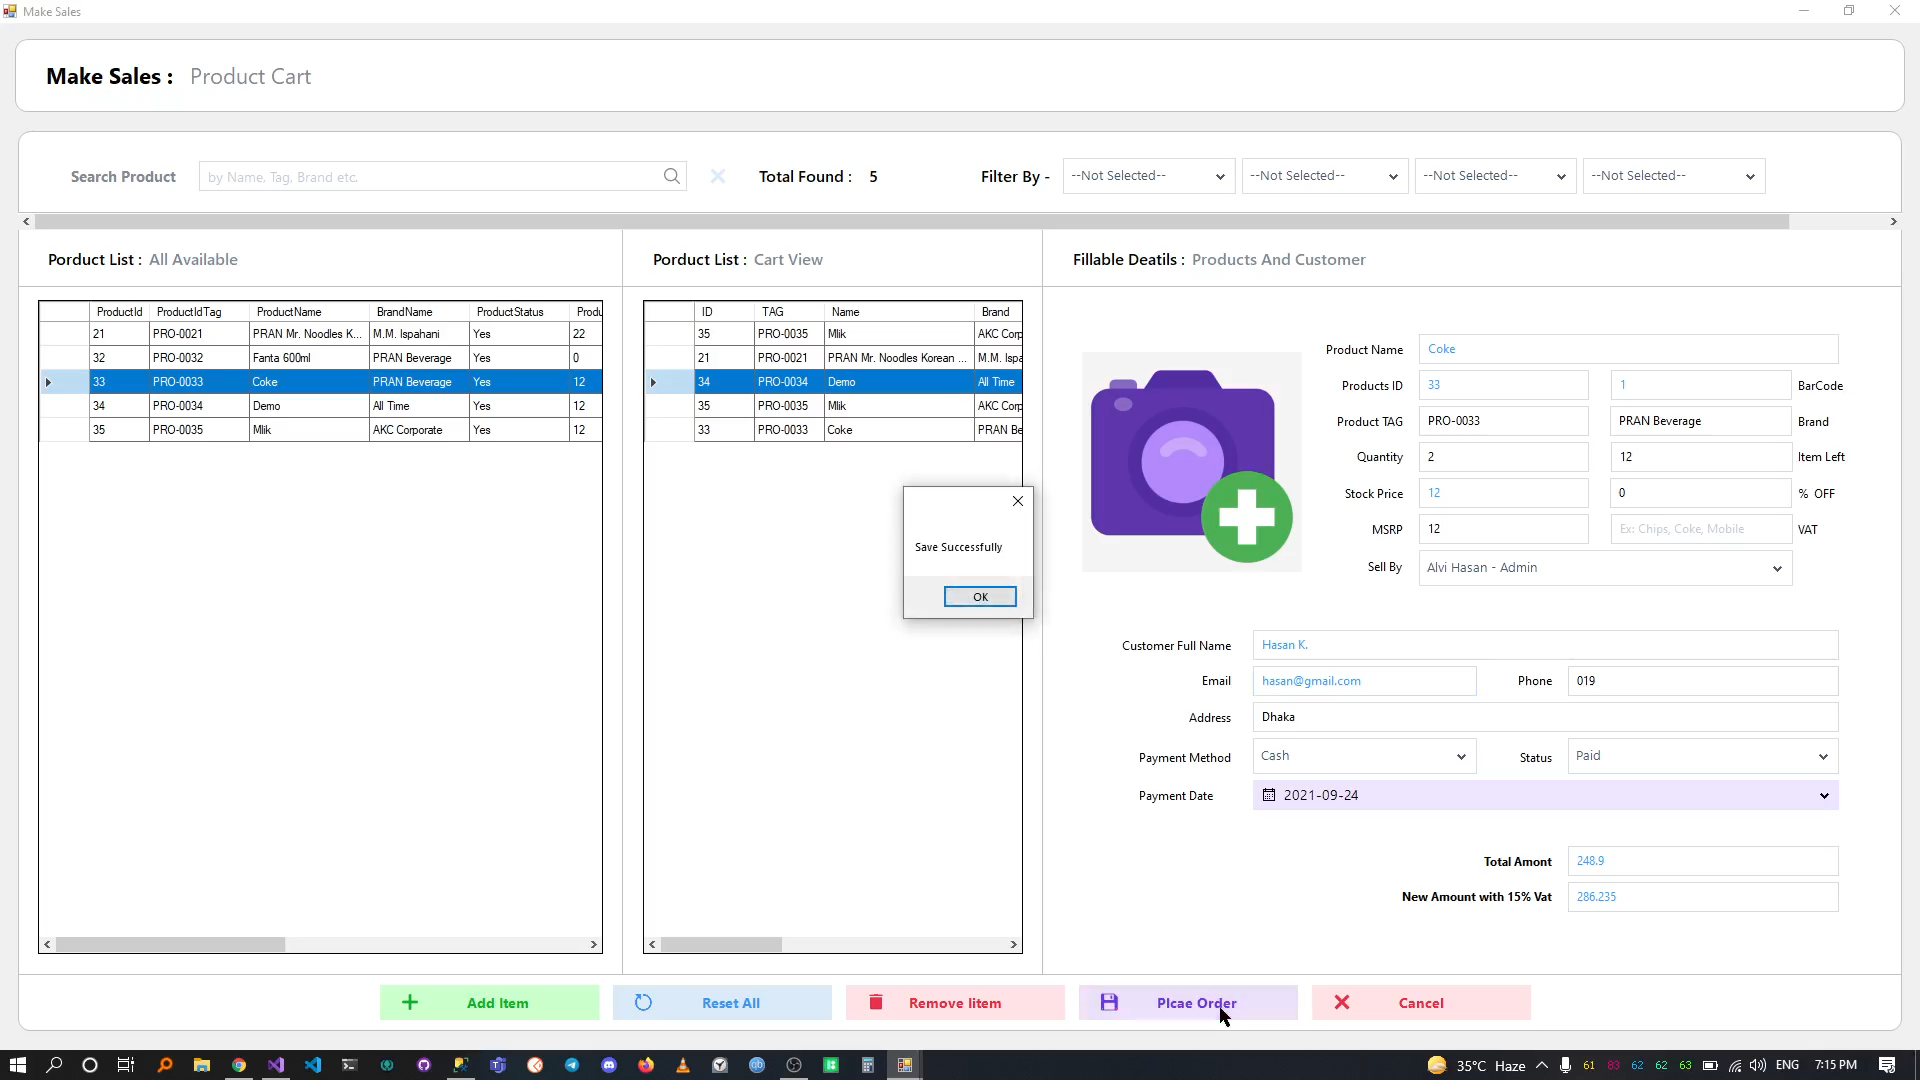Click the search magnifier icon
The width and height of the screenshot is (1920, 1080).
[672, 177]
